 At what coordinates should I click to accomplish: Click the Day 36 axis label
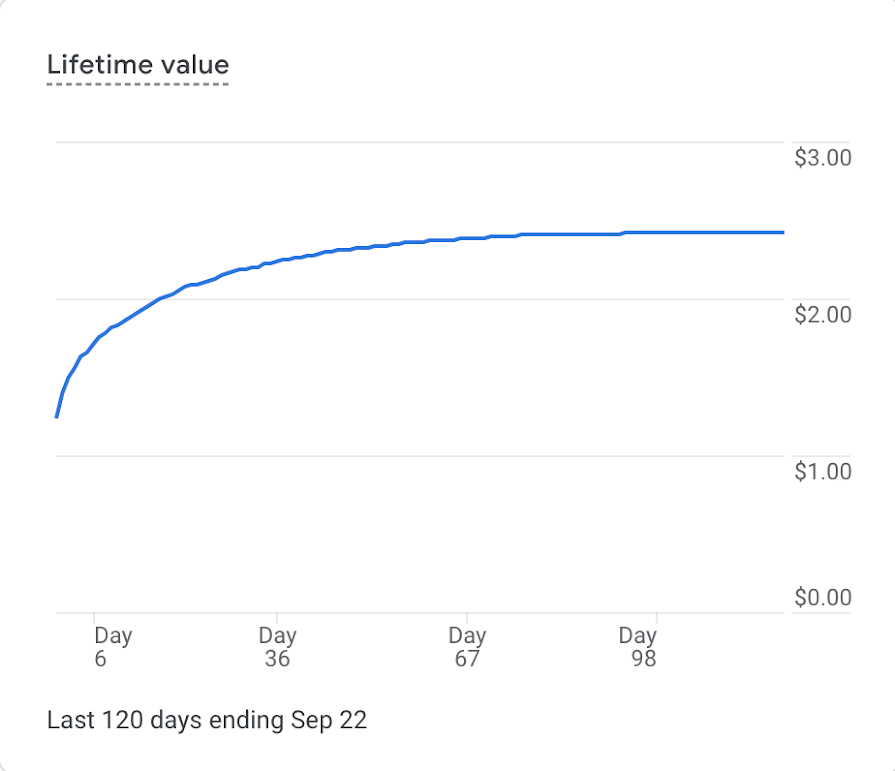pyautogui.click(x=277, y=647)
